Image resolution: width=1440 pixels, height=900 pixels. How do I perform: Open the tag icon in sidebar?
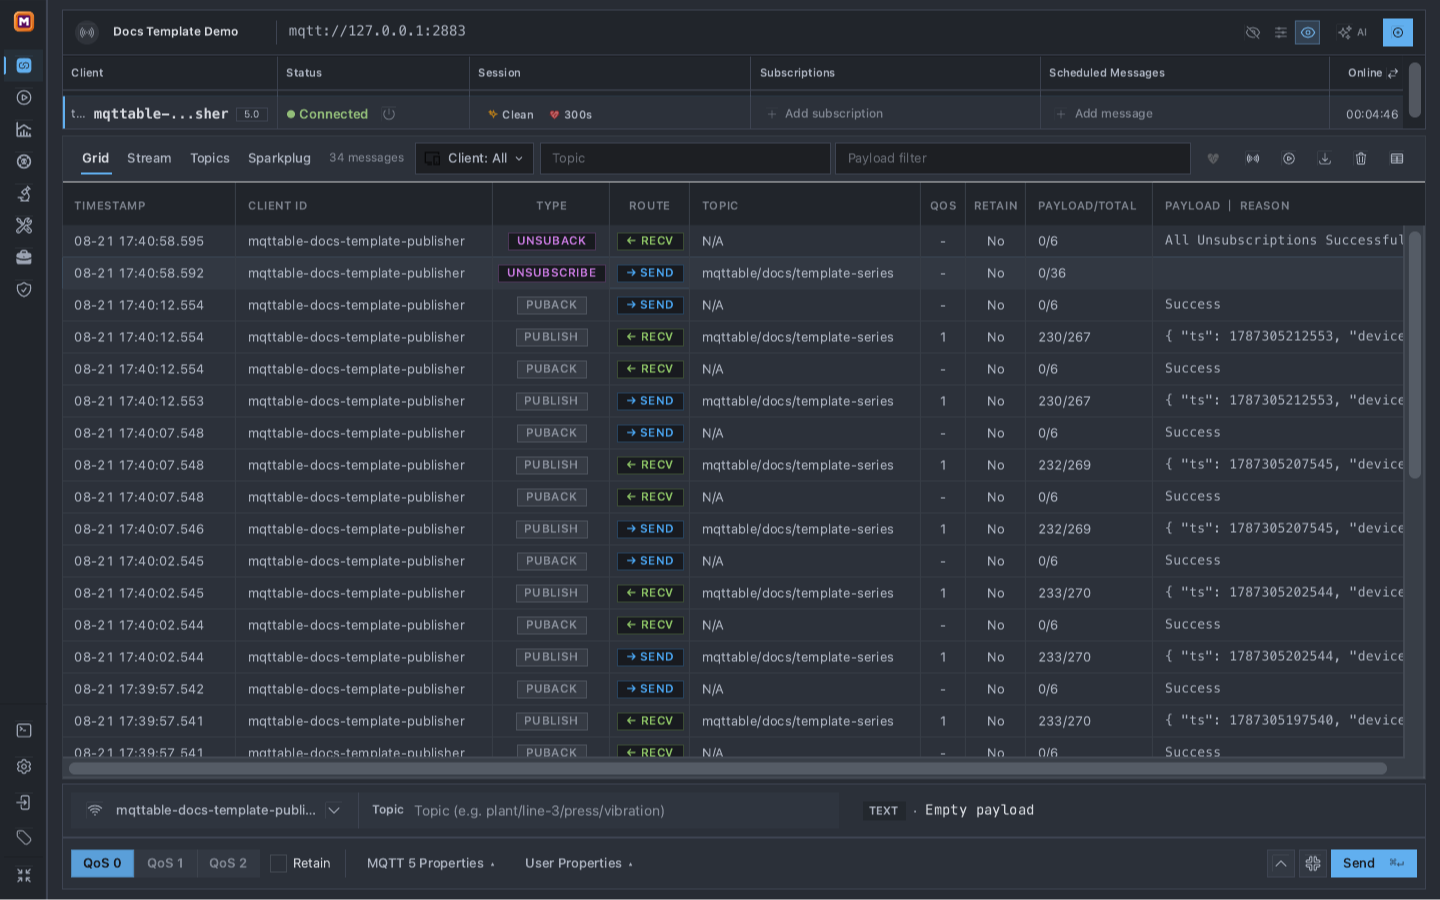tap(24, 838)
